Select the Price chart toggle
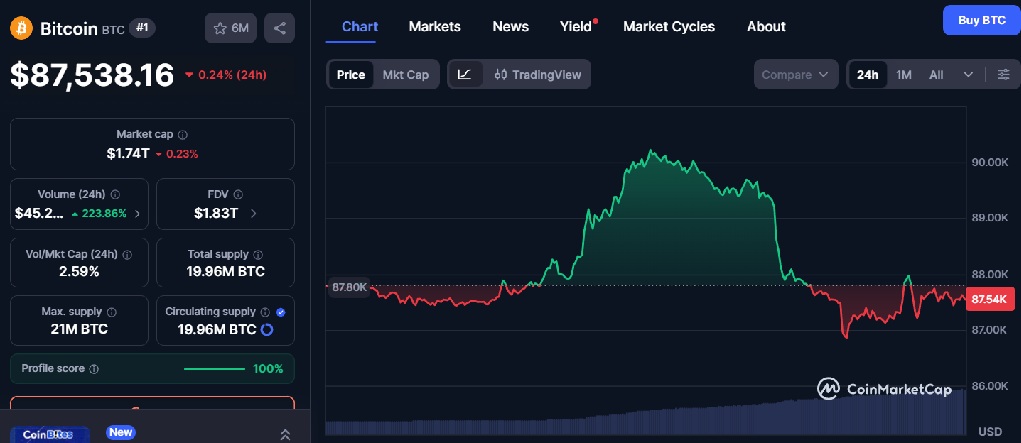Viewport: 1021px width, 443px height. pyautogui.click(x=351, y=74)
